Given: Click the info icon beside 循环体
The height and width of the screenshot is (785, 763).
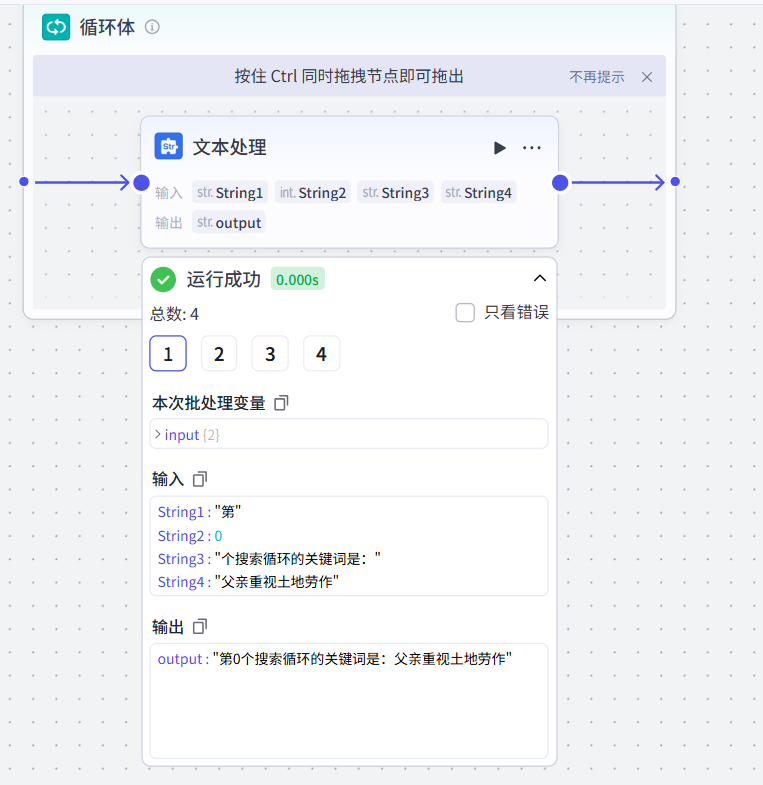Looking at the screenshot, I should (x=152, y=27).
